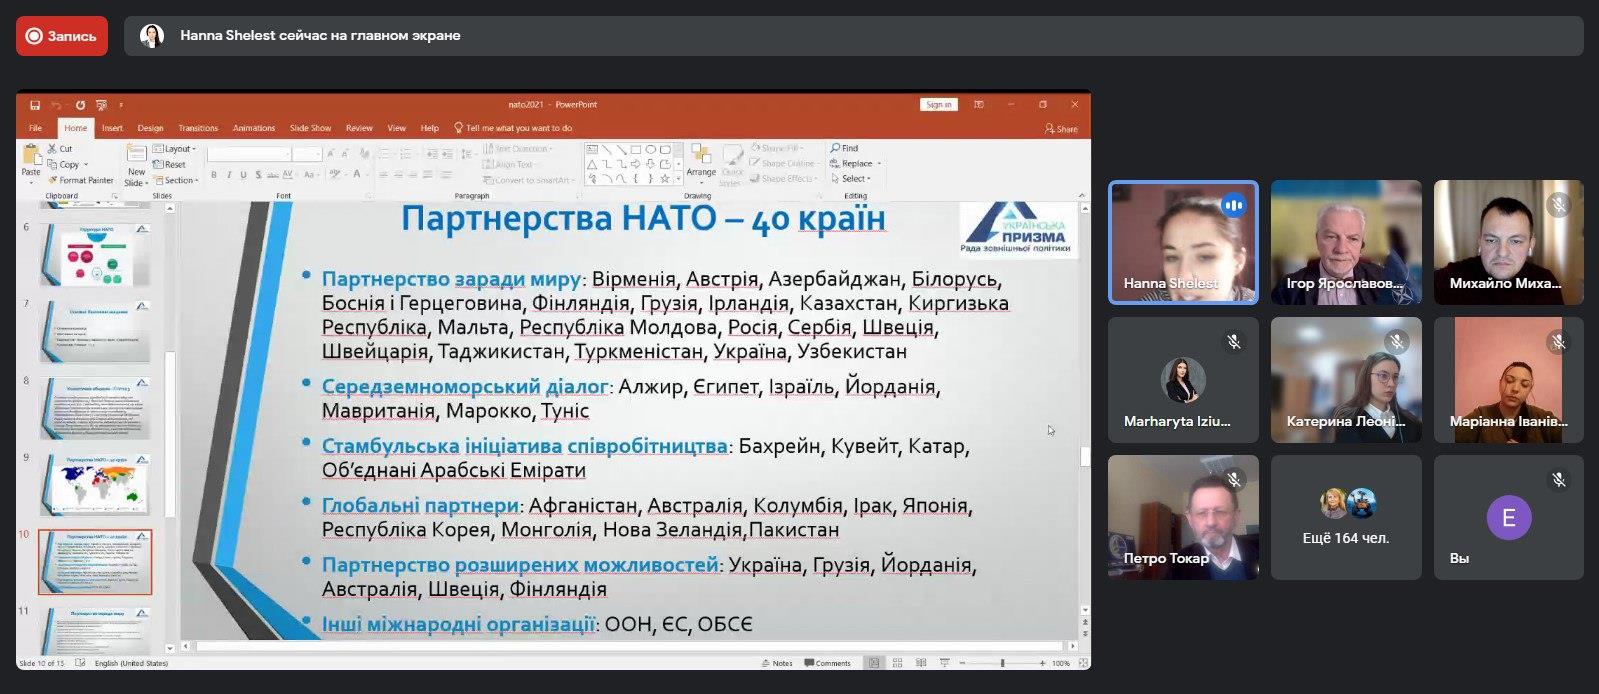Toggle Underline formatting

tap(243, 175)
